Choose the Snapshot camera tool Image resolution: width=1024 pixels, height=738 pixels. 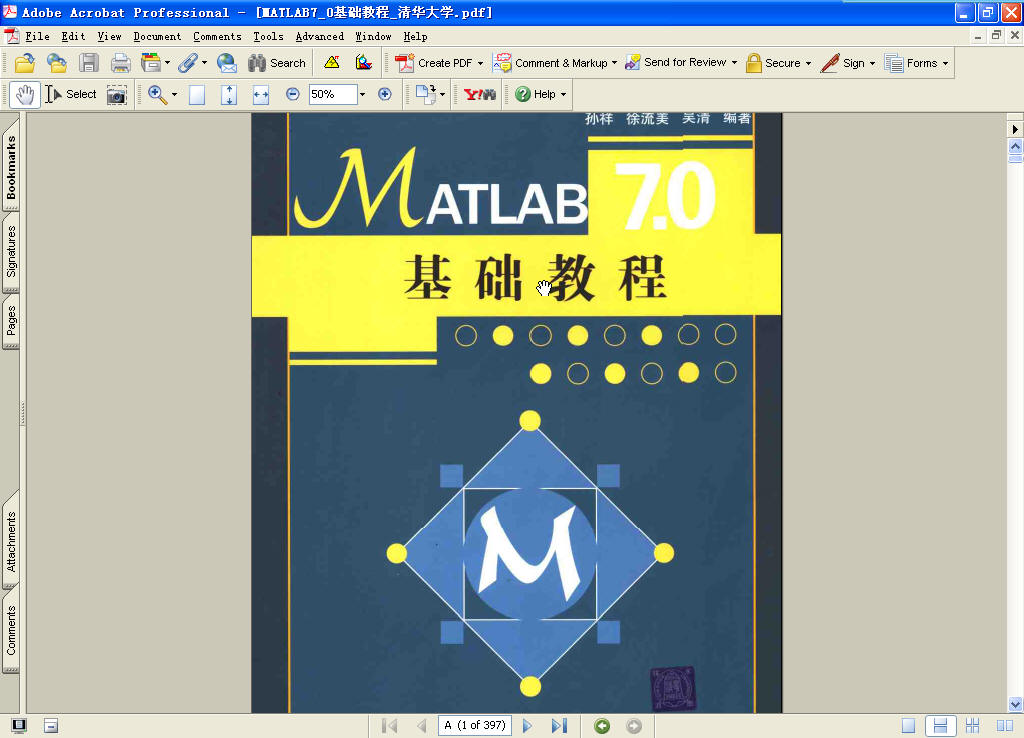pos(117,95)
